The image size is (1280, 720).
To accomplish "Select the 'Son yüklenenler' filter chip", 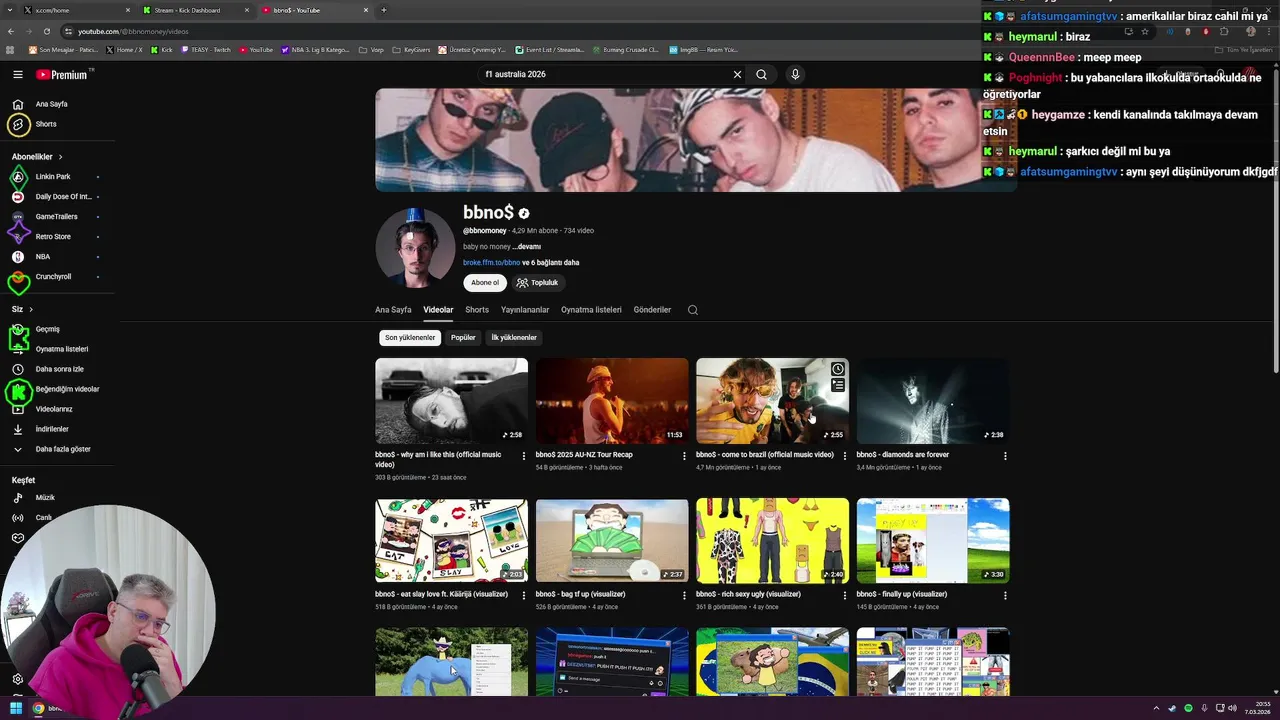I will coord(410,338).
